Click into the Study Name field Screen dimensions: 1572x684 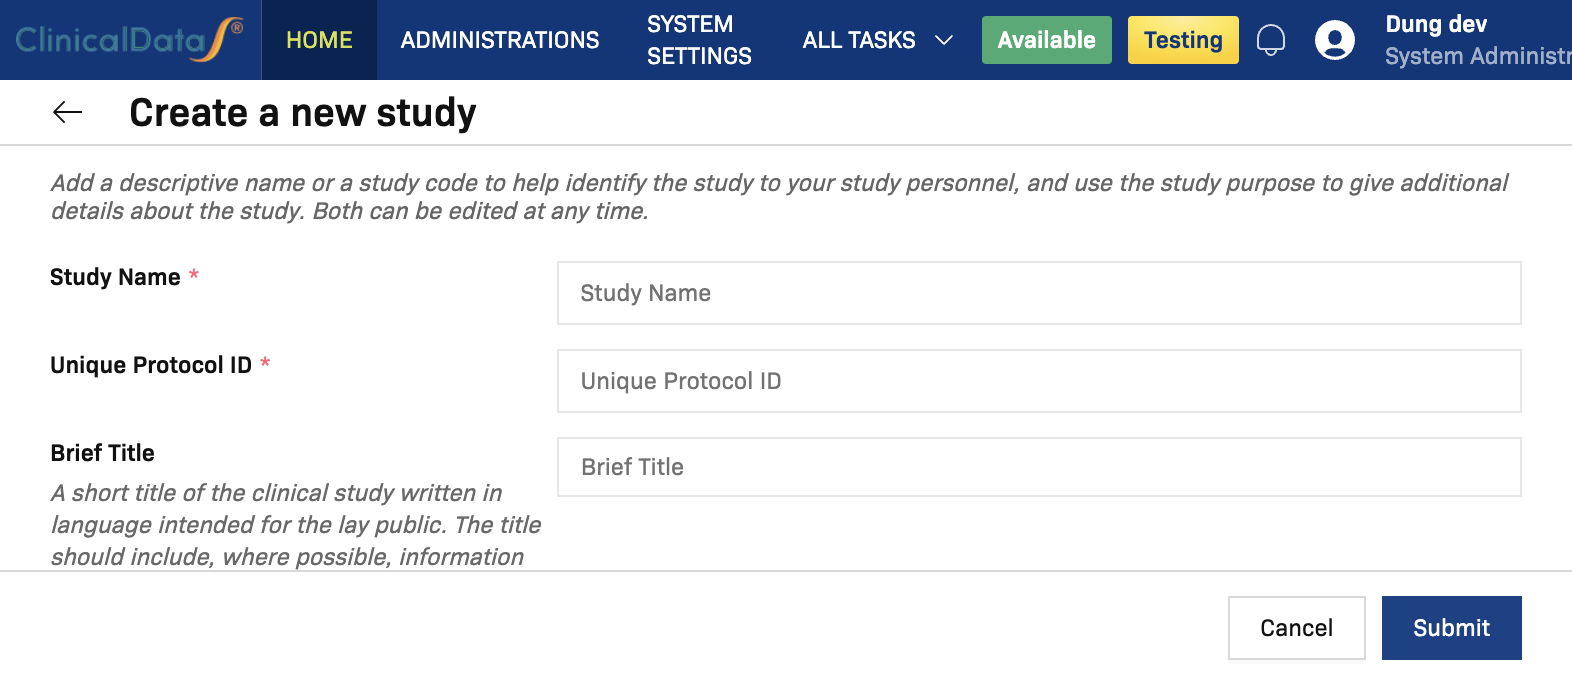[x=1038, y=293]
